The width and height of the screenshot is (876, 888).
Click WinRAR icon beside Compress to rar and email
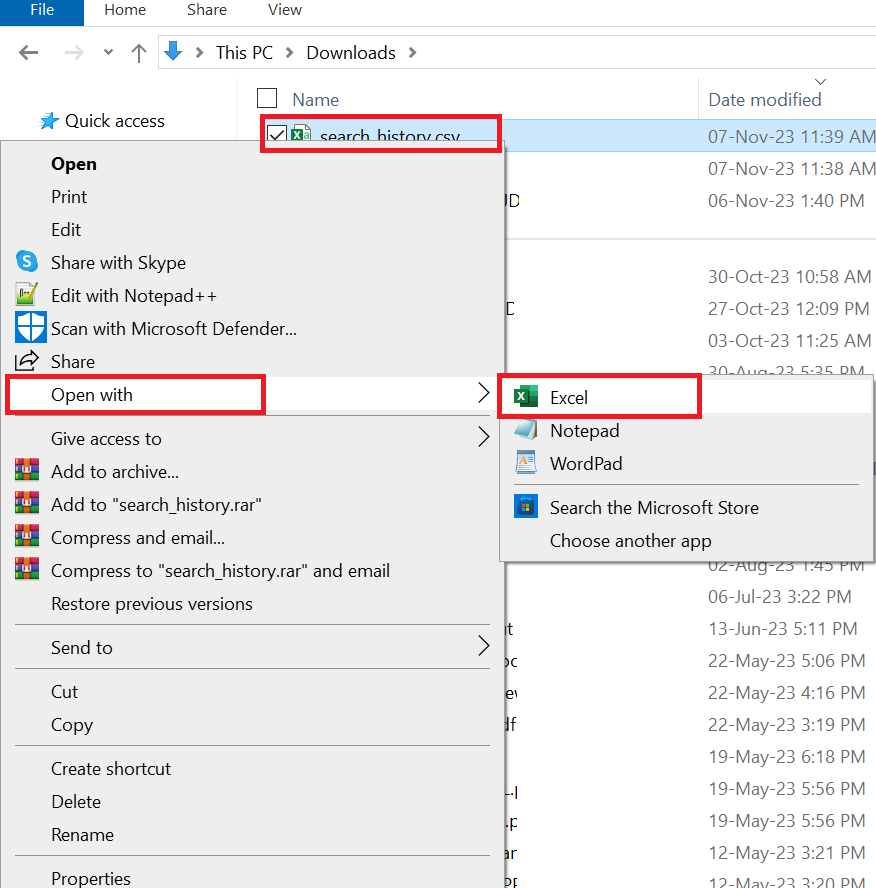point(27,569)
